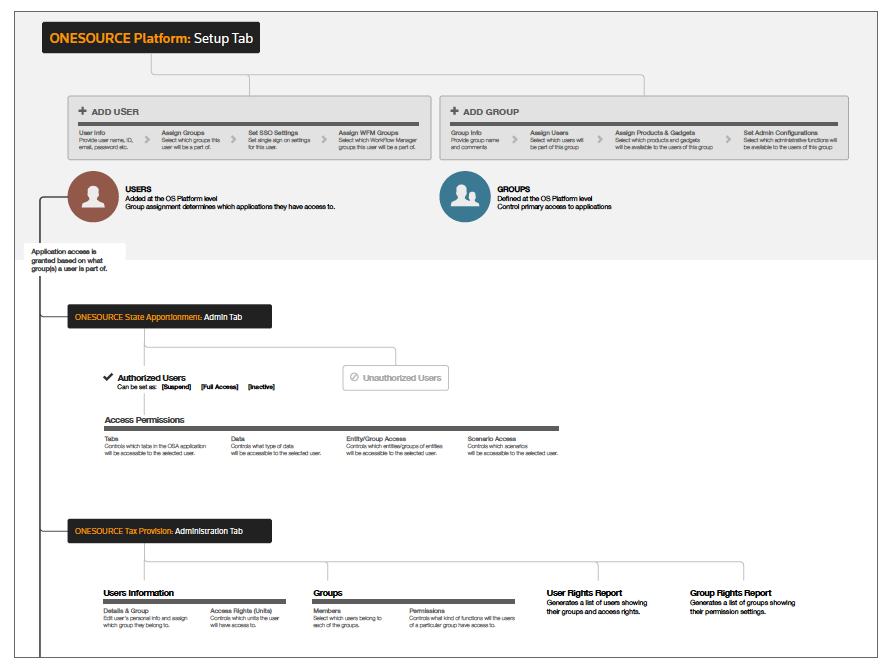Screen dimensions: 887x671
Task: Open the ONESOURCE Tax Provision: Administration Tab header
Action: 170,531
